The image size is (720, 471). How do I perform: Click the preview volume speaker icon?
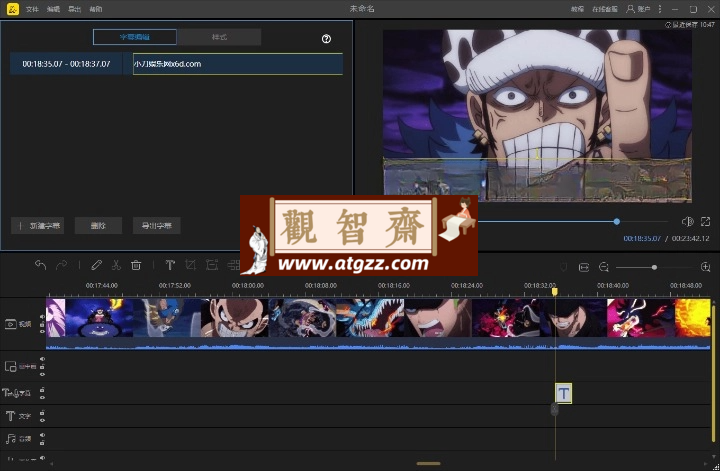(x=687, y=222)
